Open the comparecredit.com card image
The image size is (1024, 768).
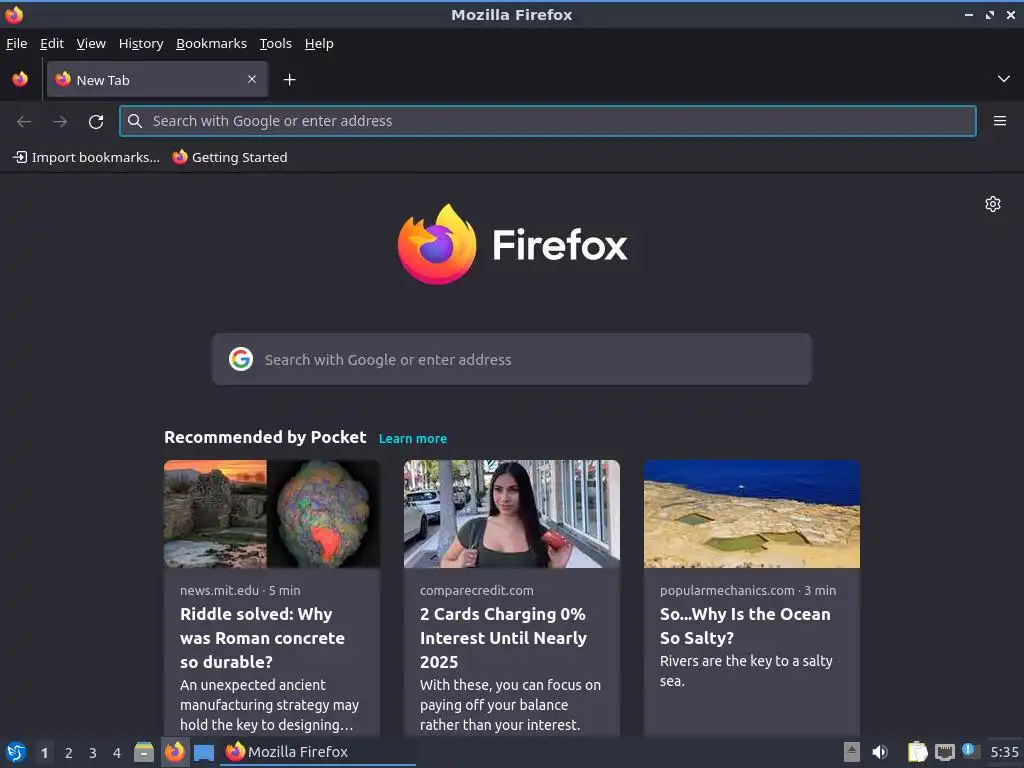point(512,514)
